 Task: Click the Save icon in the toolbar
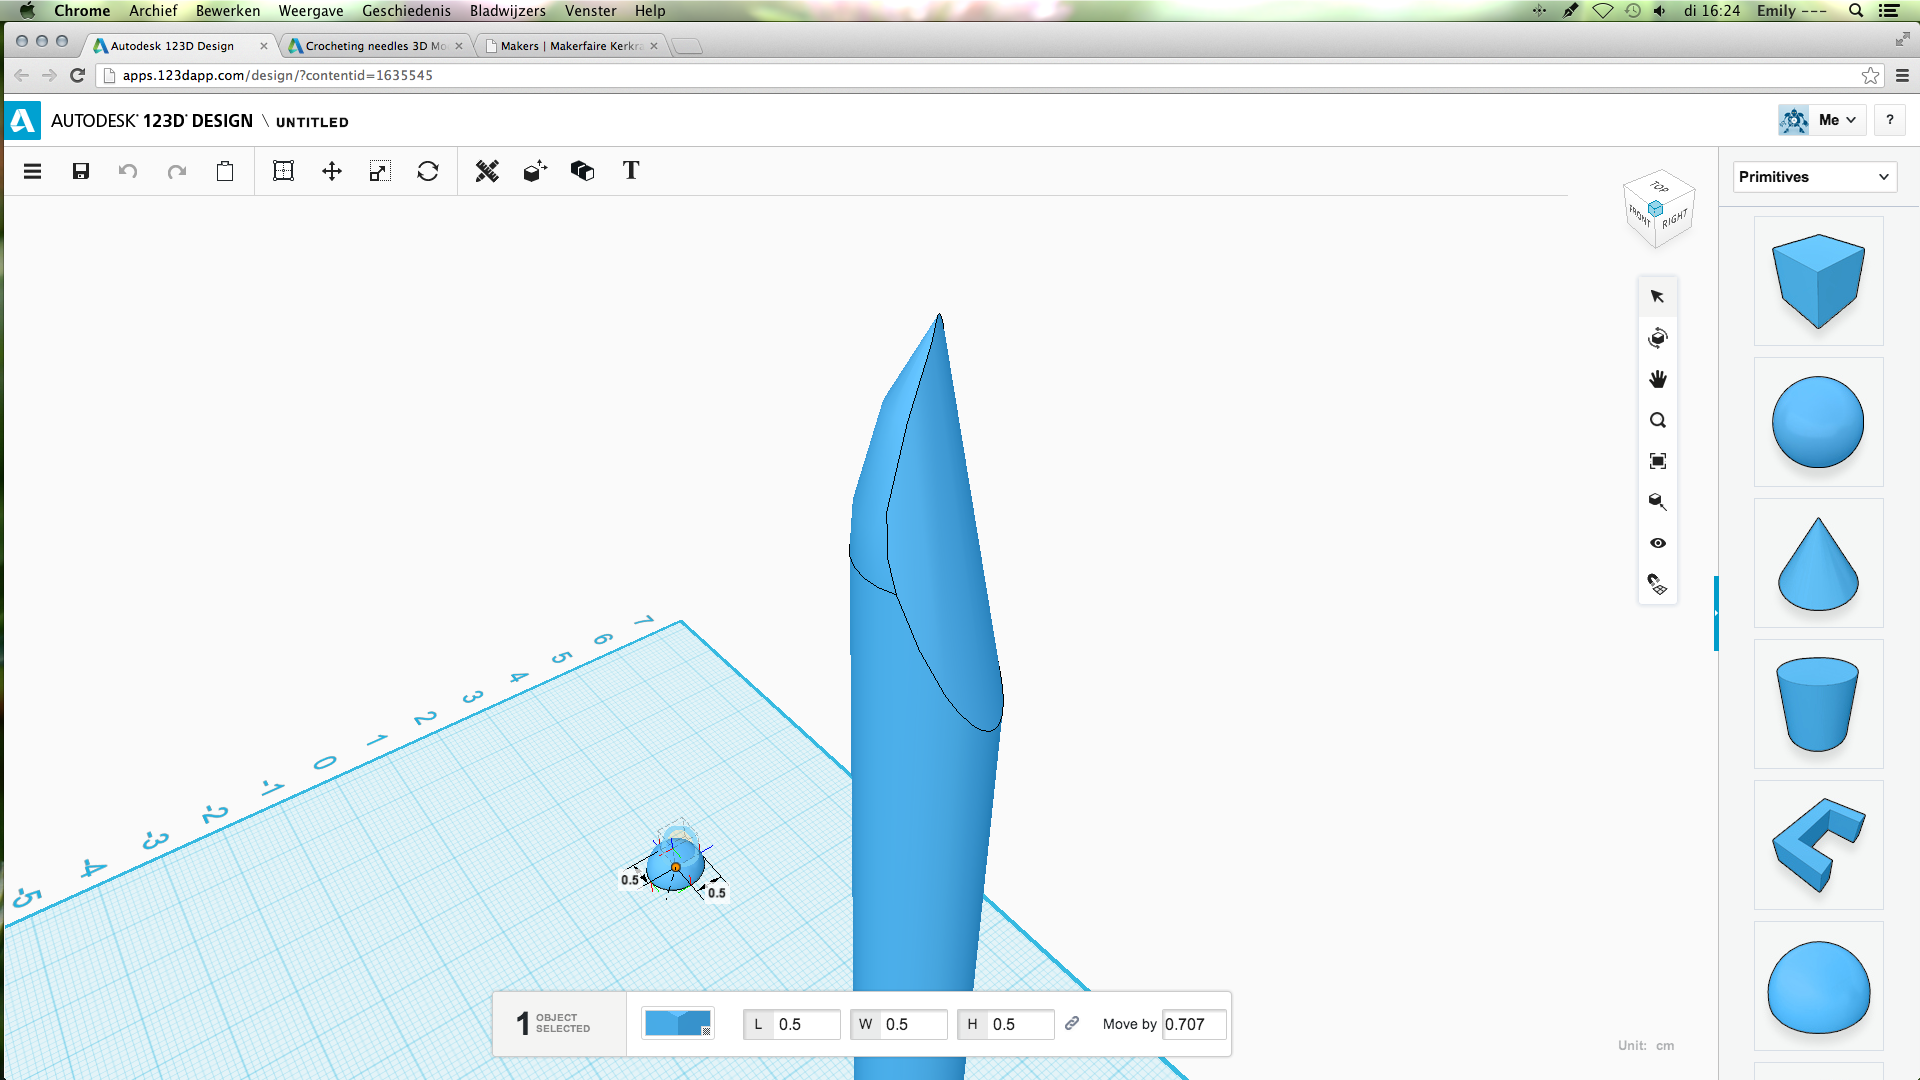81,171
